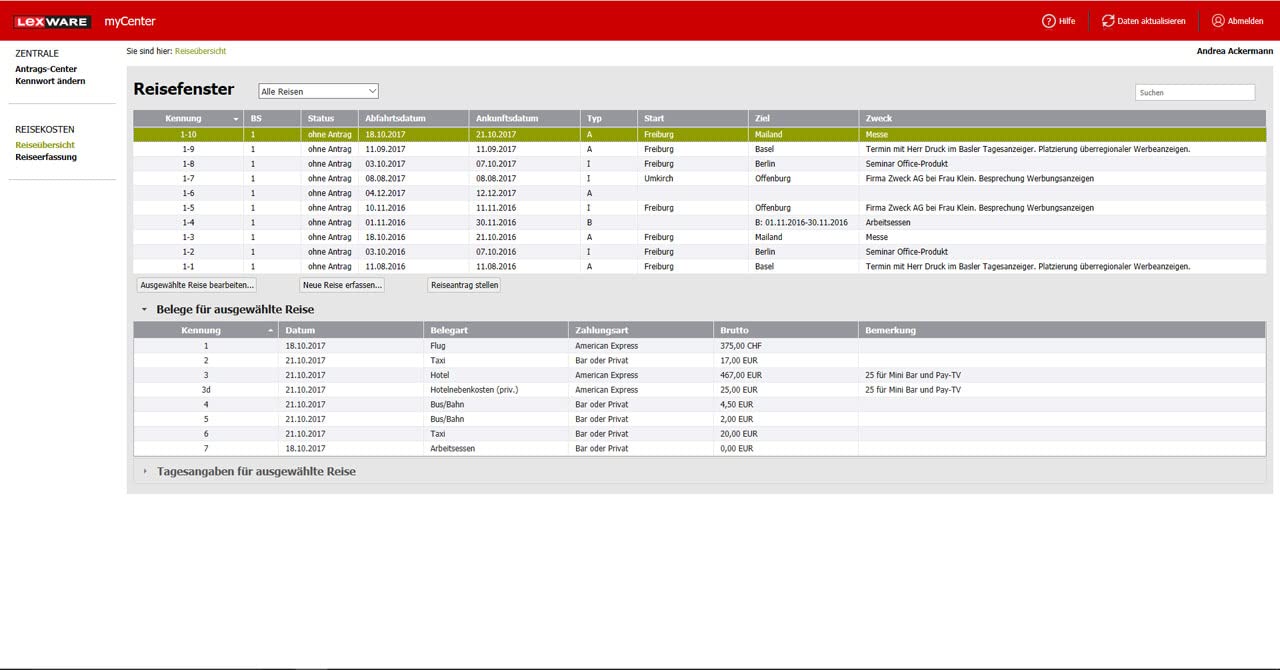
Task: Click the Hilfe link text
Action: pyautogui.click(x=1068, y=21)
